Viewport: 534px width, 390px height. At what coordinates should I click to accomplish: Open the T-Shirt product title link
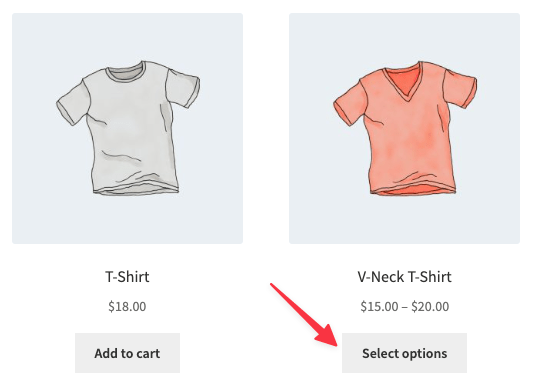(127, 277)
